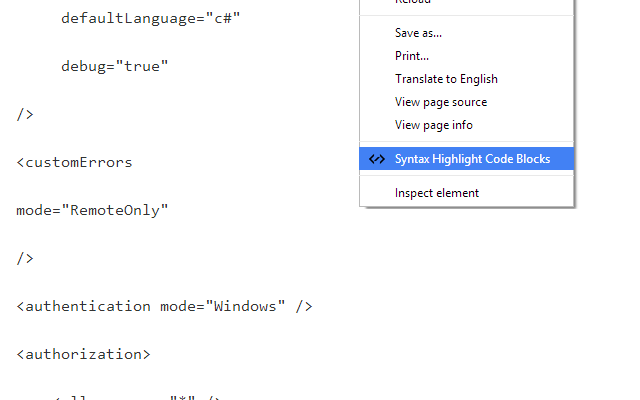Click the <authentication mode="Windows" /> line
This screenshot has height=400, width=640.
pos(164,307)
